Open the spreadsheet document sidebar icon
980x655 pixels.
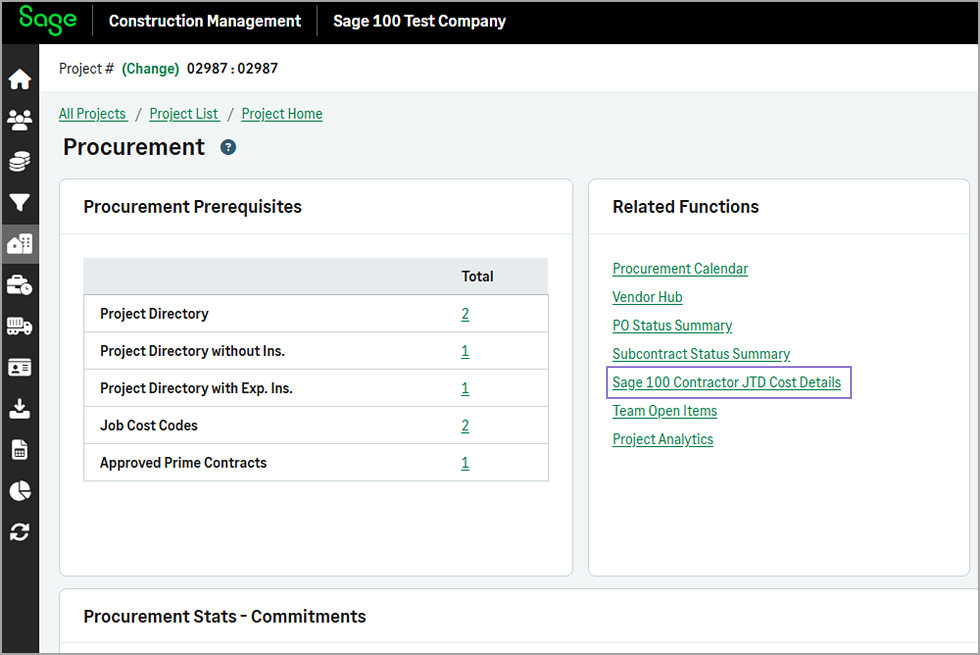tap(19, 449)
